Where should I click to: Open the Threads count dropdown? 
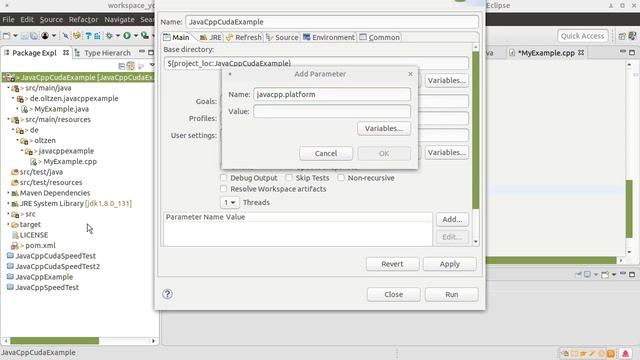click(229, 202)
